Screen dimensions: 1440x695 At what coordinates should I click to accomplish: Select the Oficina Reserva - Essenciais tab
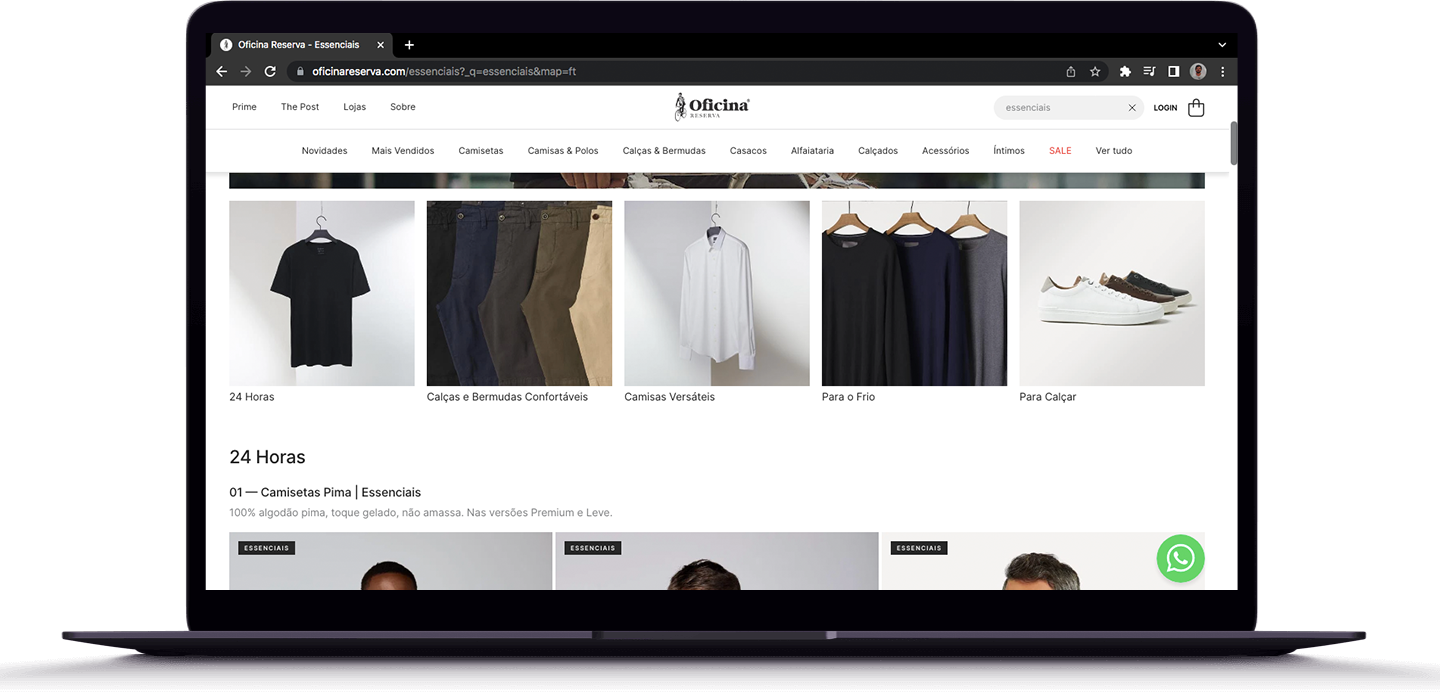[x=302, y=45]
